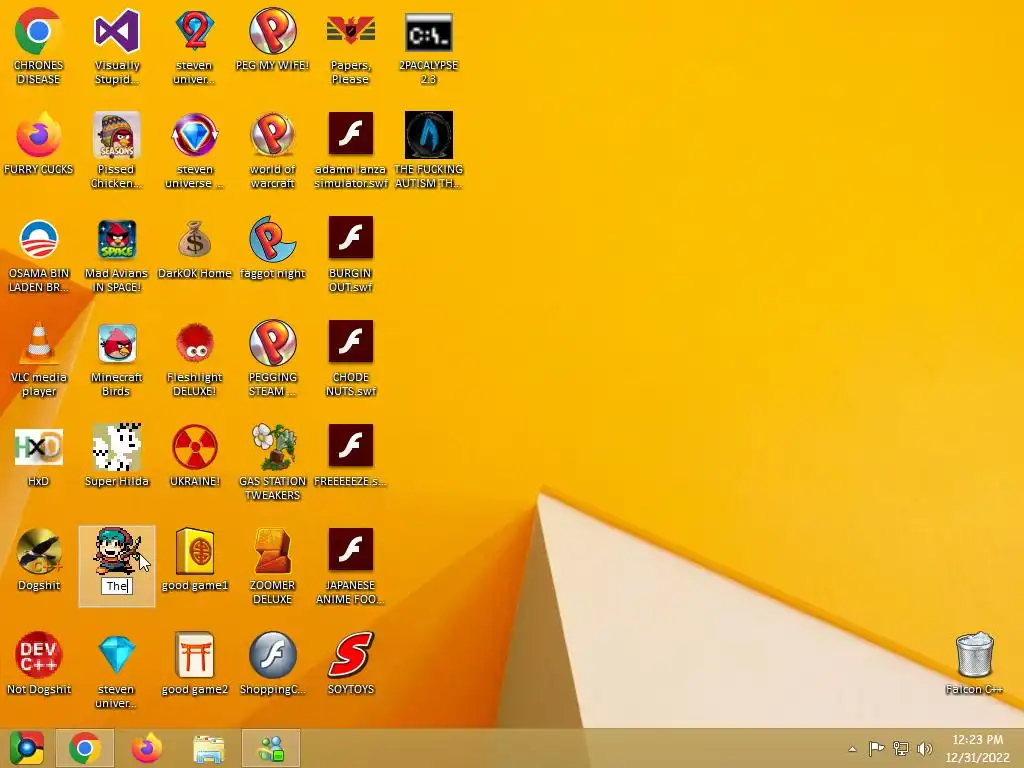Viewport: 1024px width, 768px height.
Task: Open File Explorer from the taskbar
Action: click(208, 748)
